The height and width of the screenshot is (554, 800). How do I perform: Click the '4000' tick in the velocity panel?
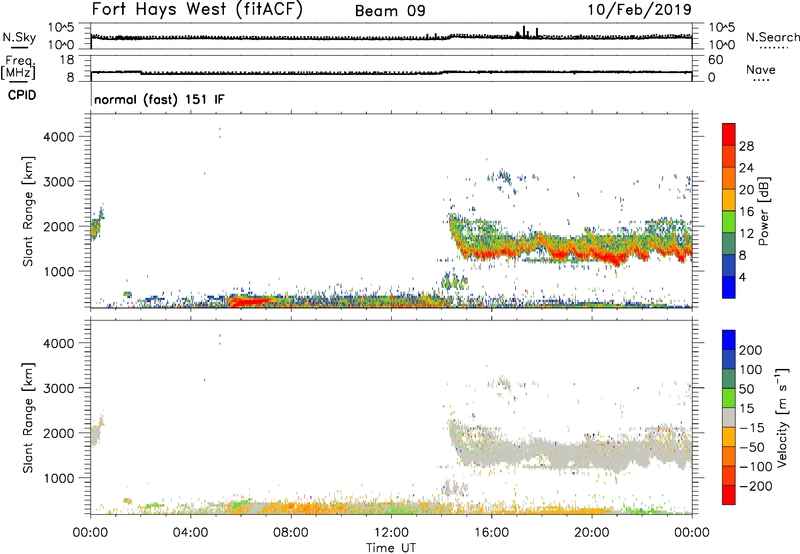[58, 343]
